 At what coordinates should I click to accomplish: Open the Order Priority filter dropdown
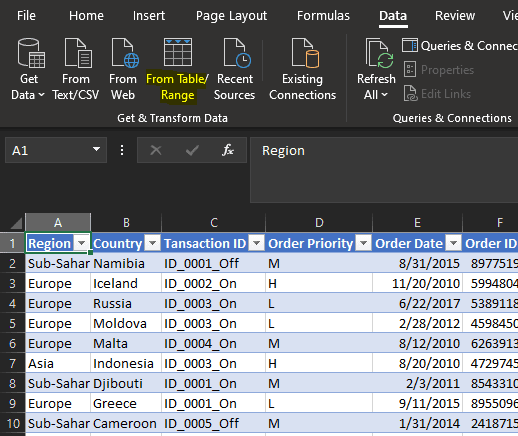[364, 244]
